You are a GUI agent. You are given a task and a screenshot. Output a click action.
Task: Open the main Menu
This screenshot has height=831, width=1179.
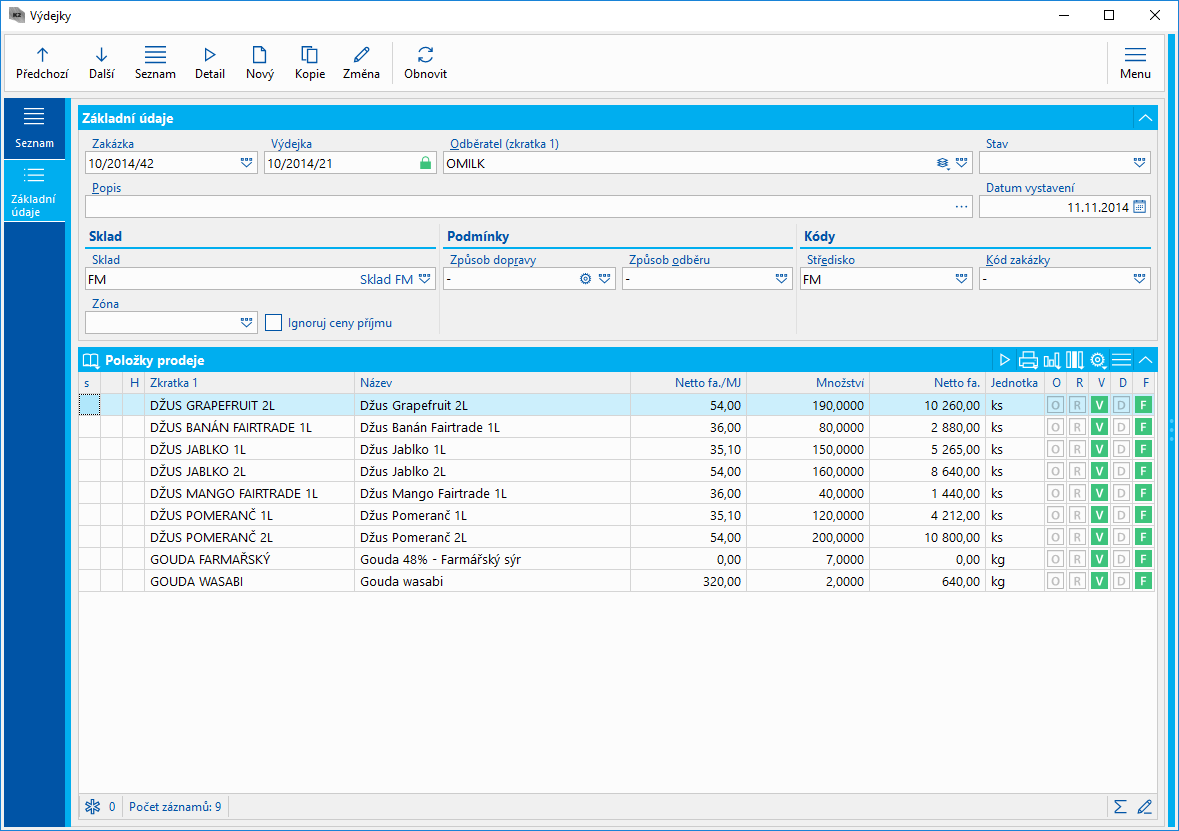[1135, 62]
